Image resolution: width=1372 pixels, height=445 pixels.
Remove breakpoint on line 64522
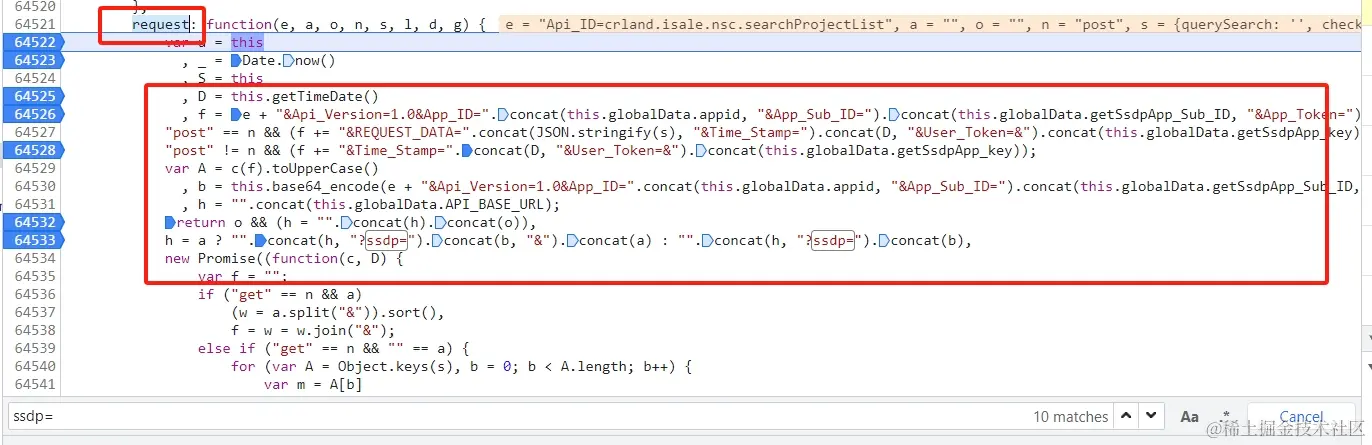pos(34,42)
